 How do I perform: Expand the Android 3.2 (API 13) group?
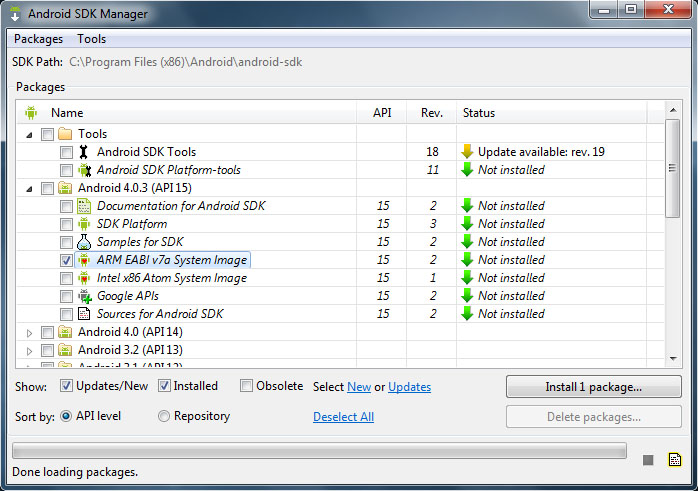coord(29,351)
